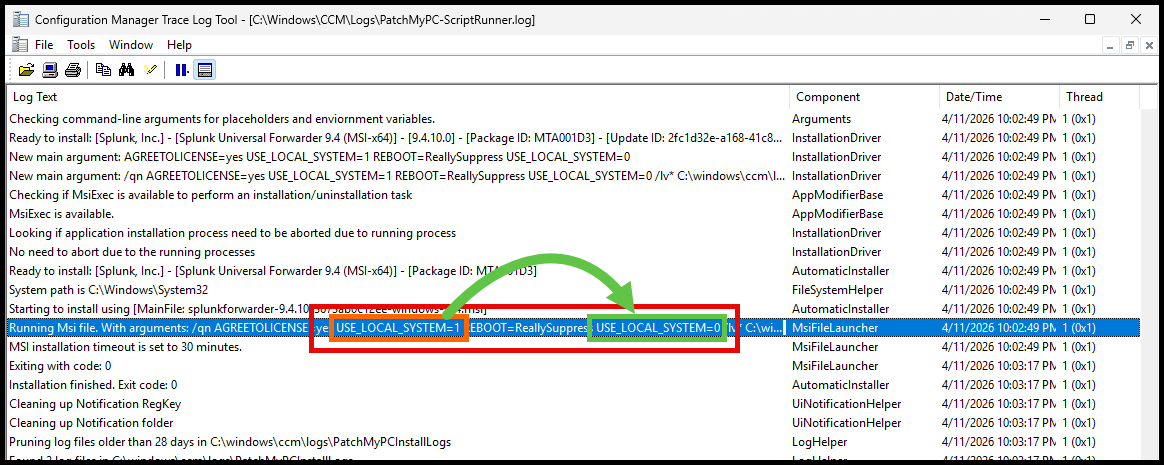Sort by the Log Text column header
The image size is (1164, 465).
[x=398, y=97]
